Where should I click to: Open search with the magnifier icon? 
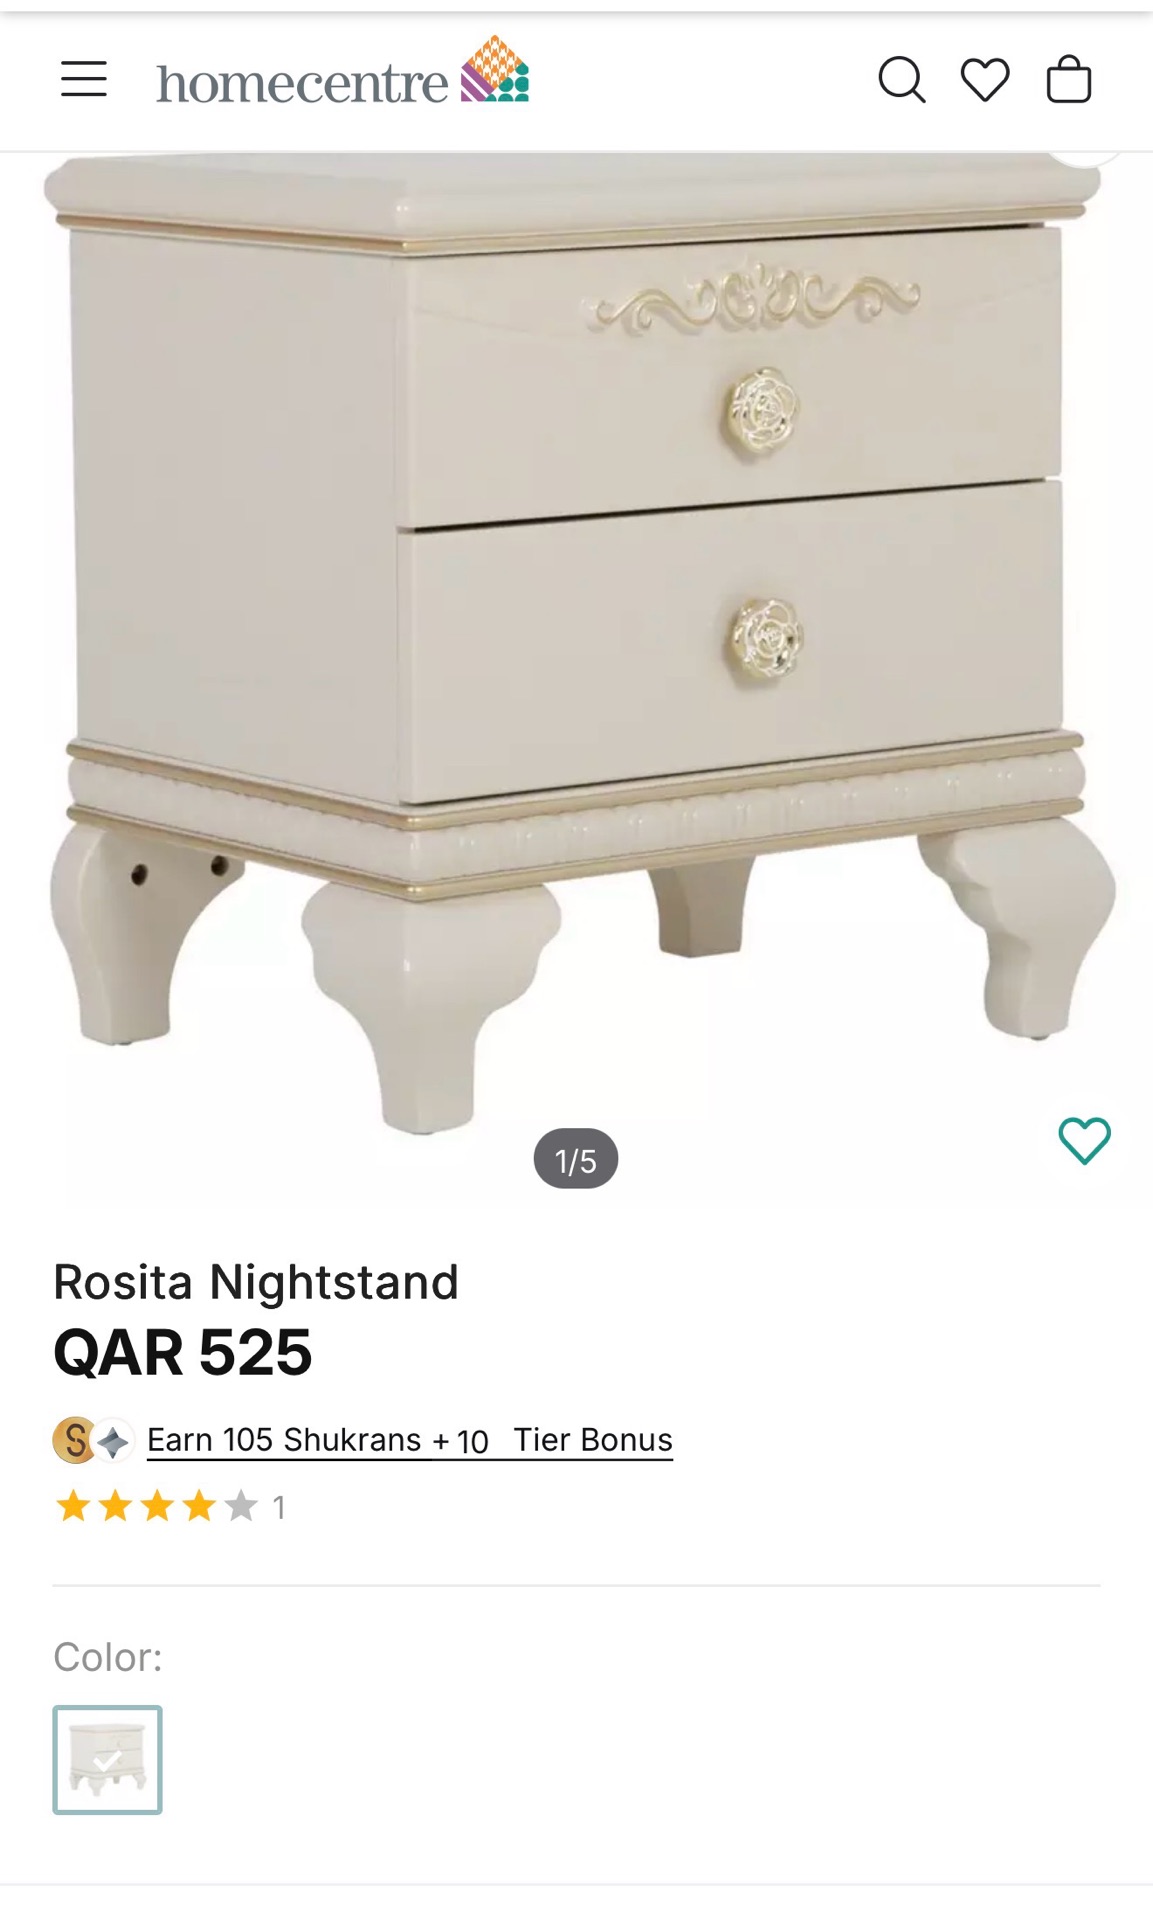(901, 79)
